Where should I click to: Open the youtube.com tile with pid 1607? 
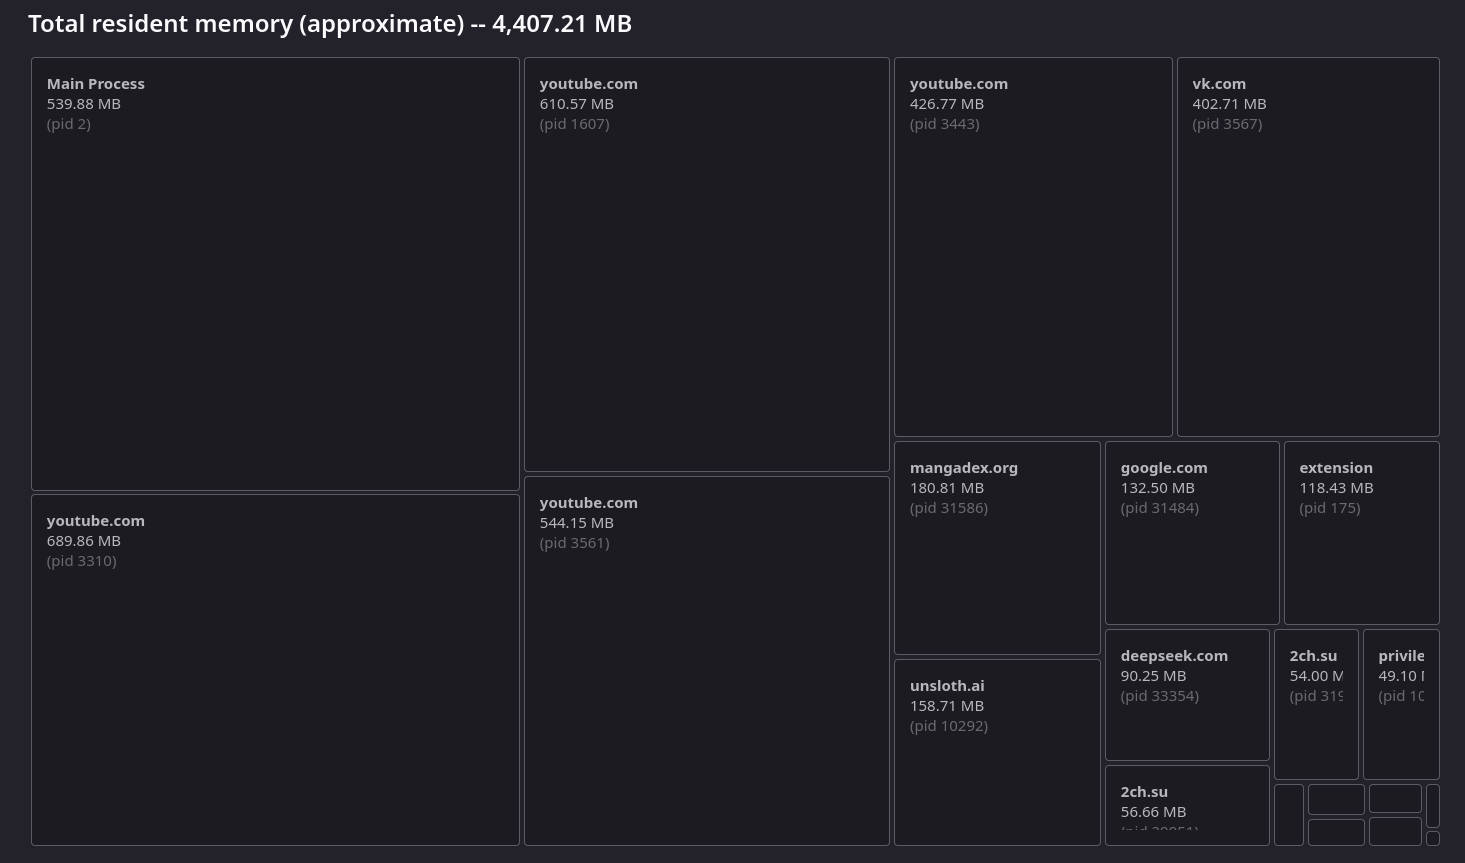(707, 264)
